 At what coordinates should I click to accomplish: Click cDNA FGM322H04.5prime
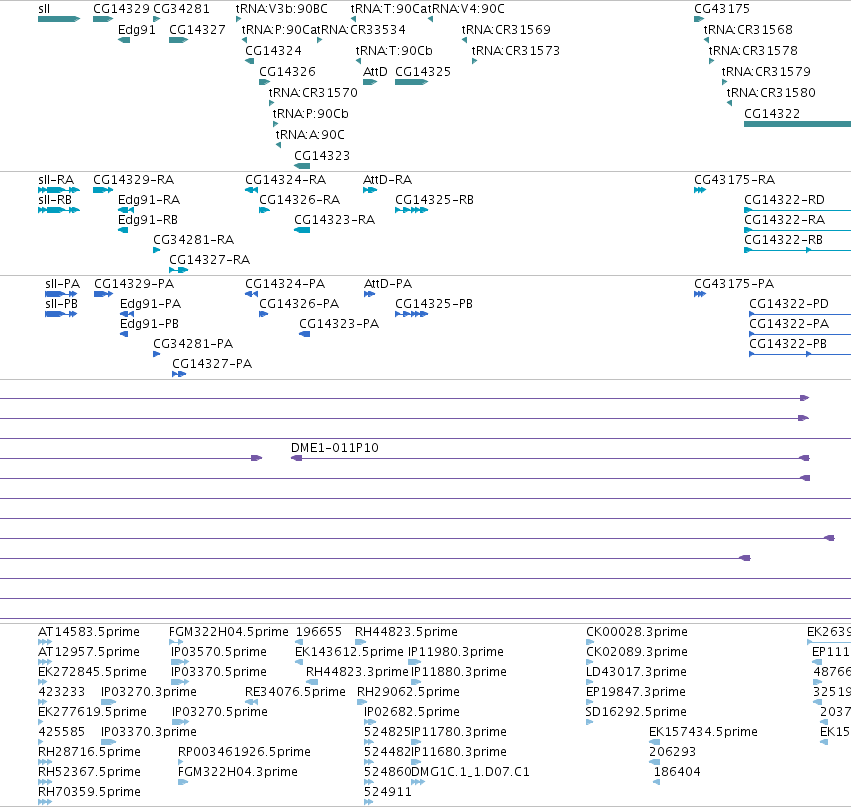click(176, 642)
